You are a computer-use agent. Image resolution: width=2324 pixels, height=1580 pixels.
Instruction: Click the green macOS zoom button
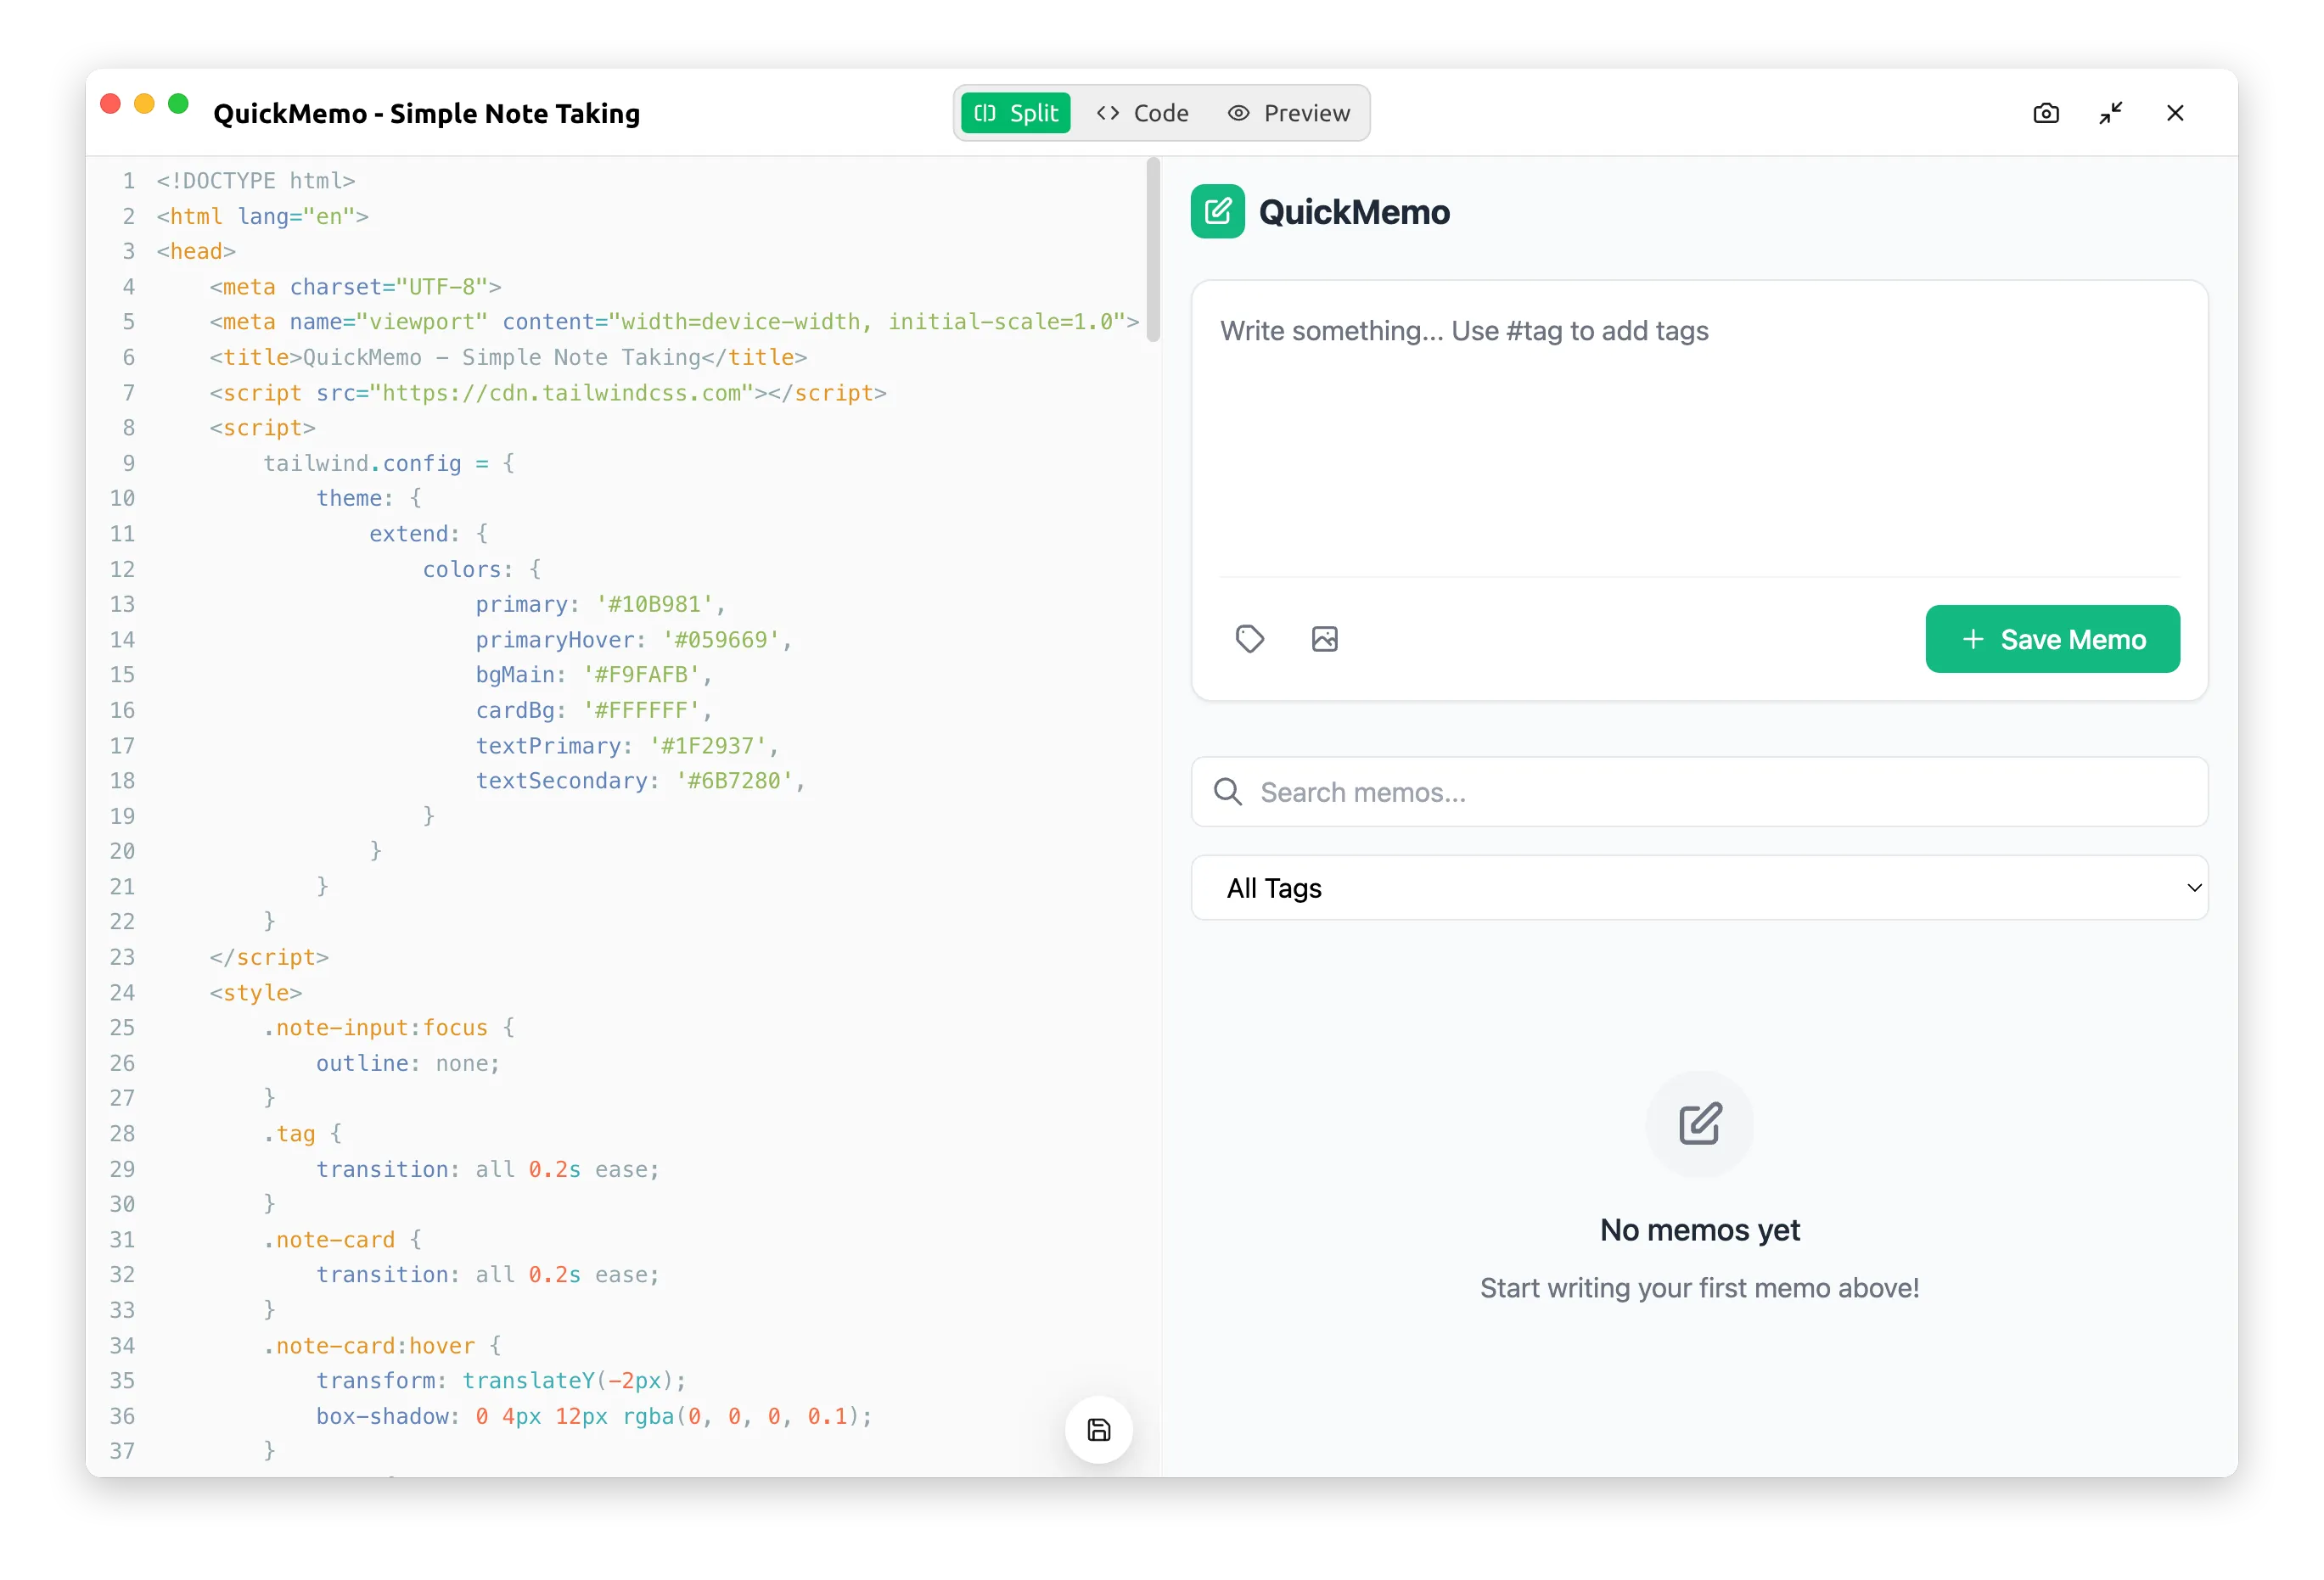tap(178, 104)
